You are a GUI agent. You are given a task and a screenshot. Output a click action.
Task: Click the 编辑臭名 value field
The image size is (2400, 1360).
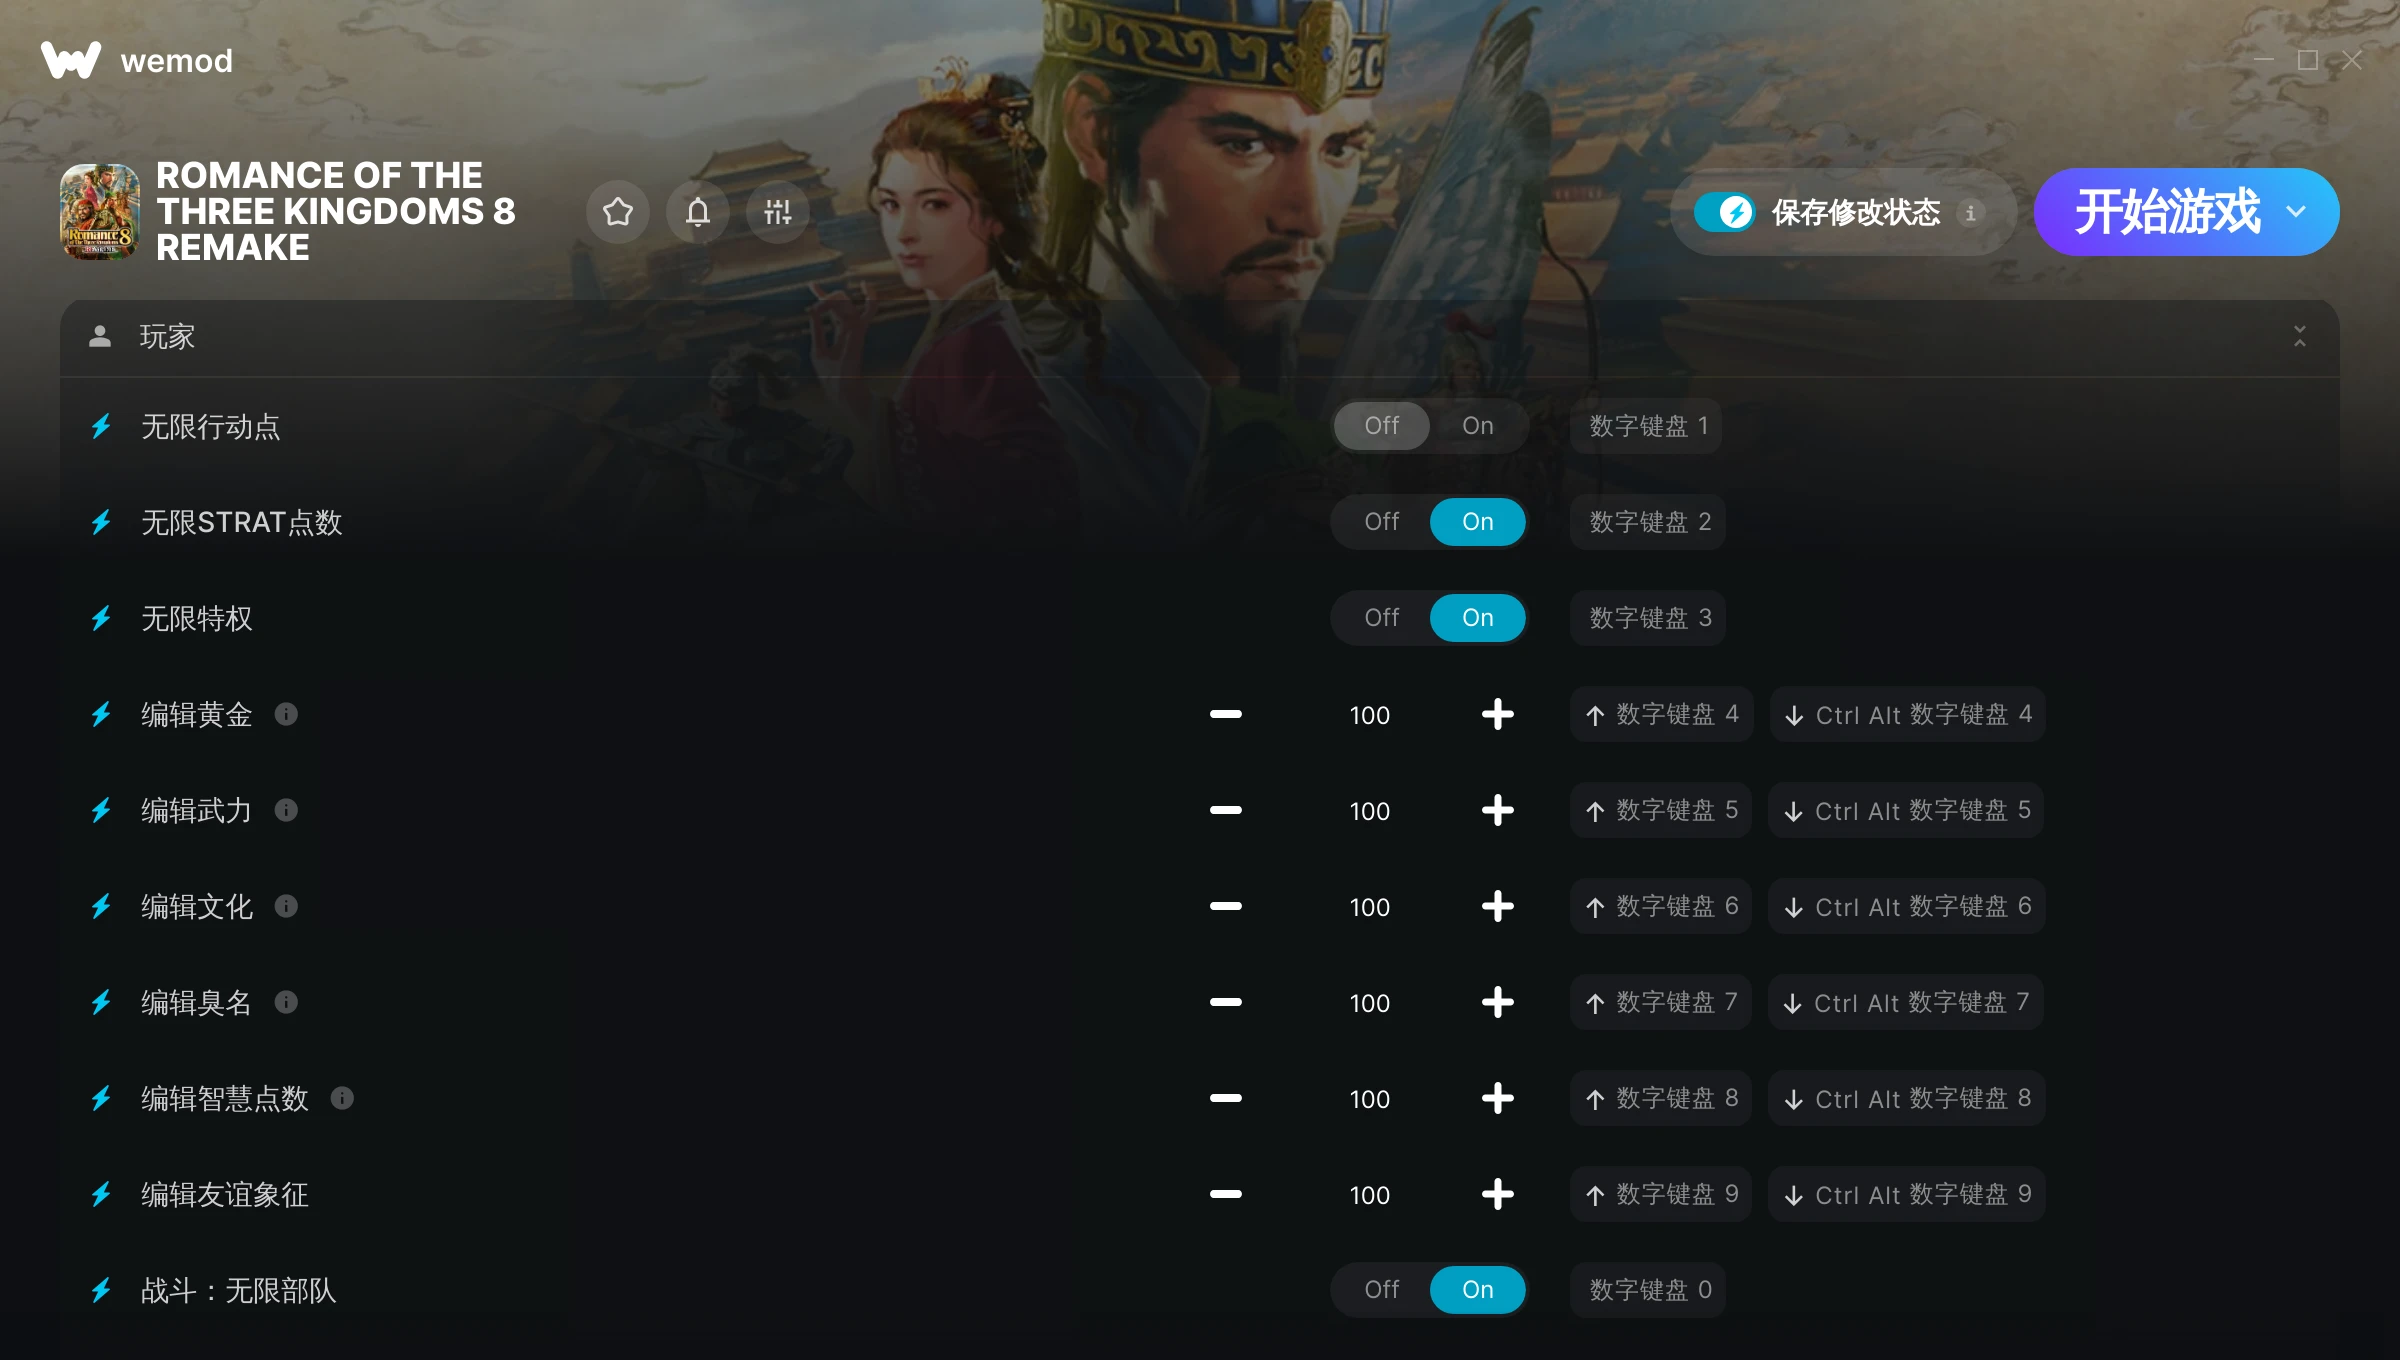[1369, 1002]
